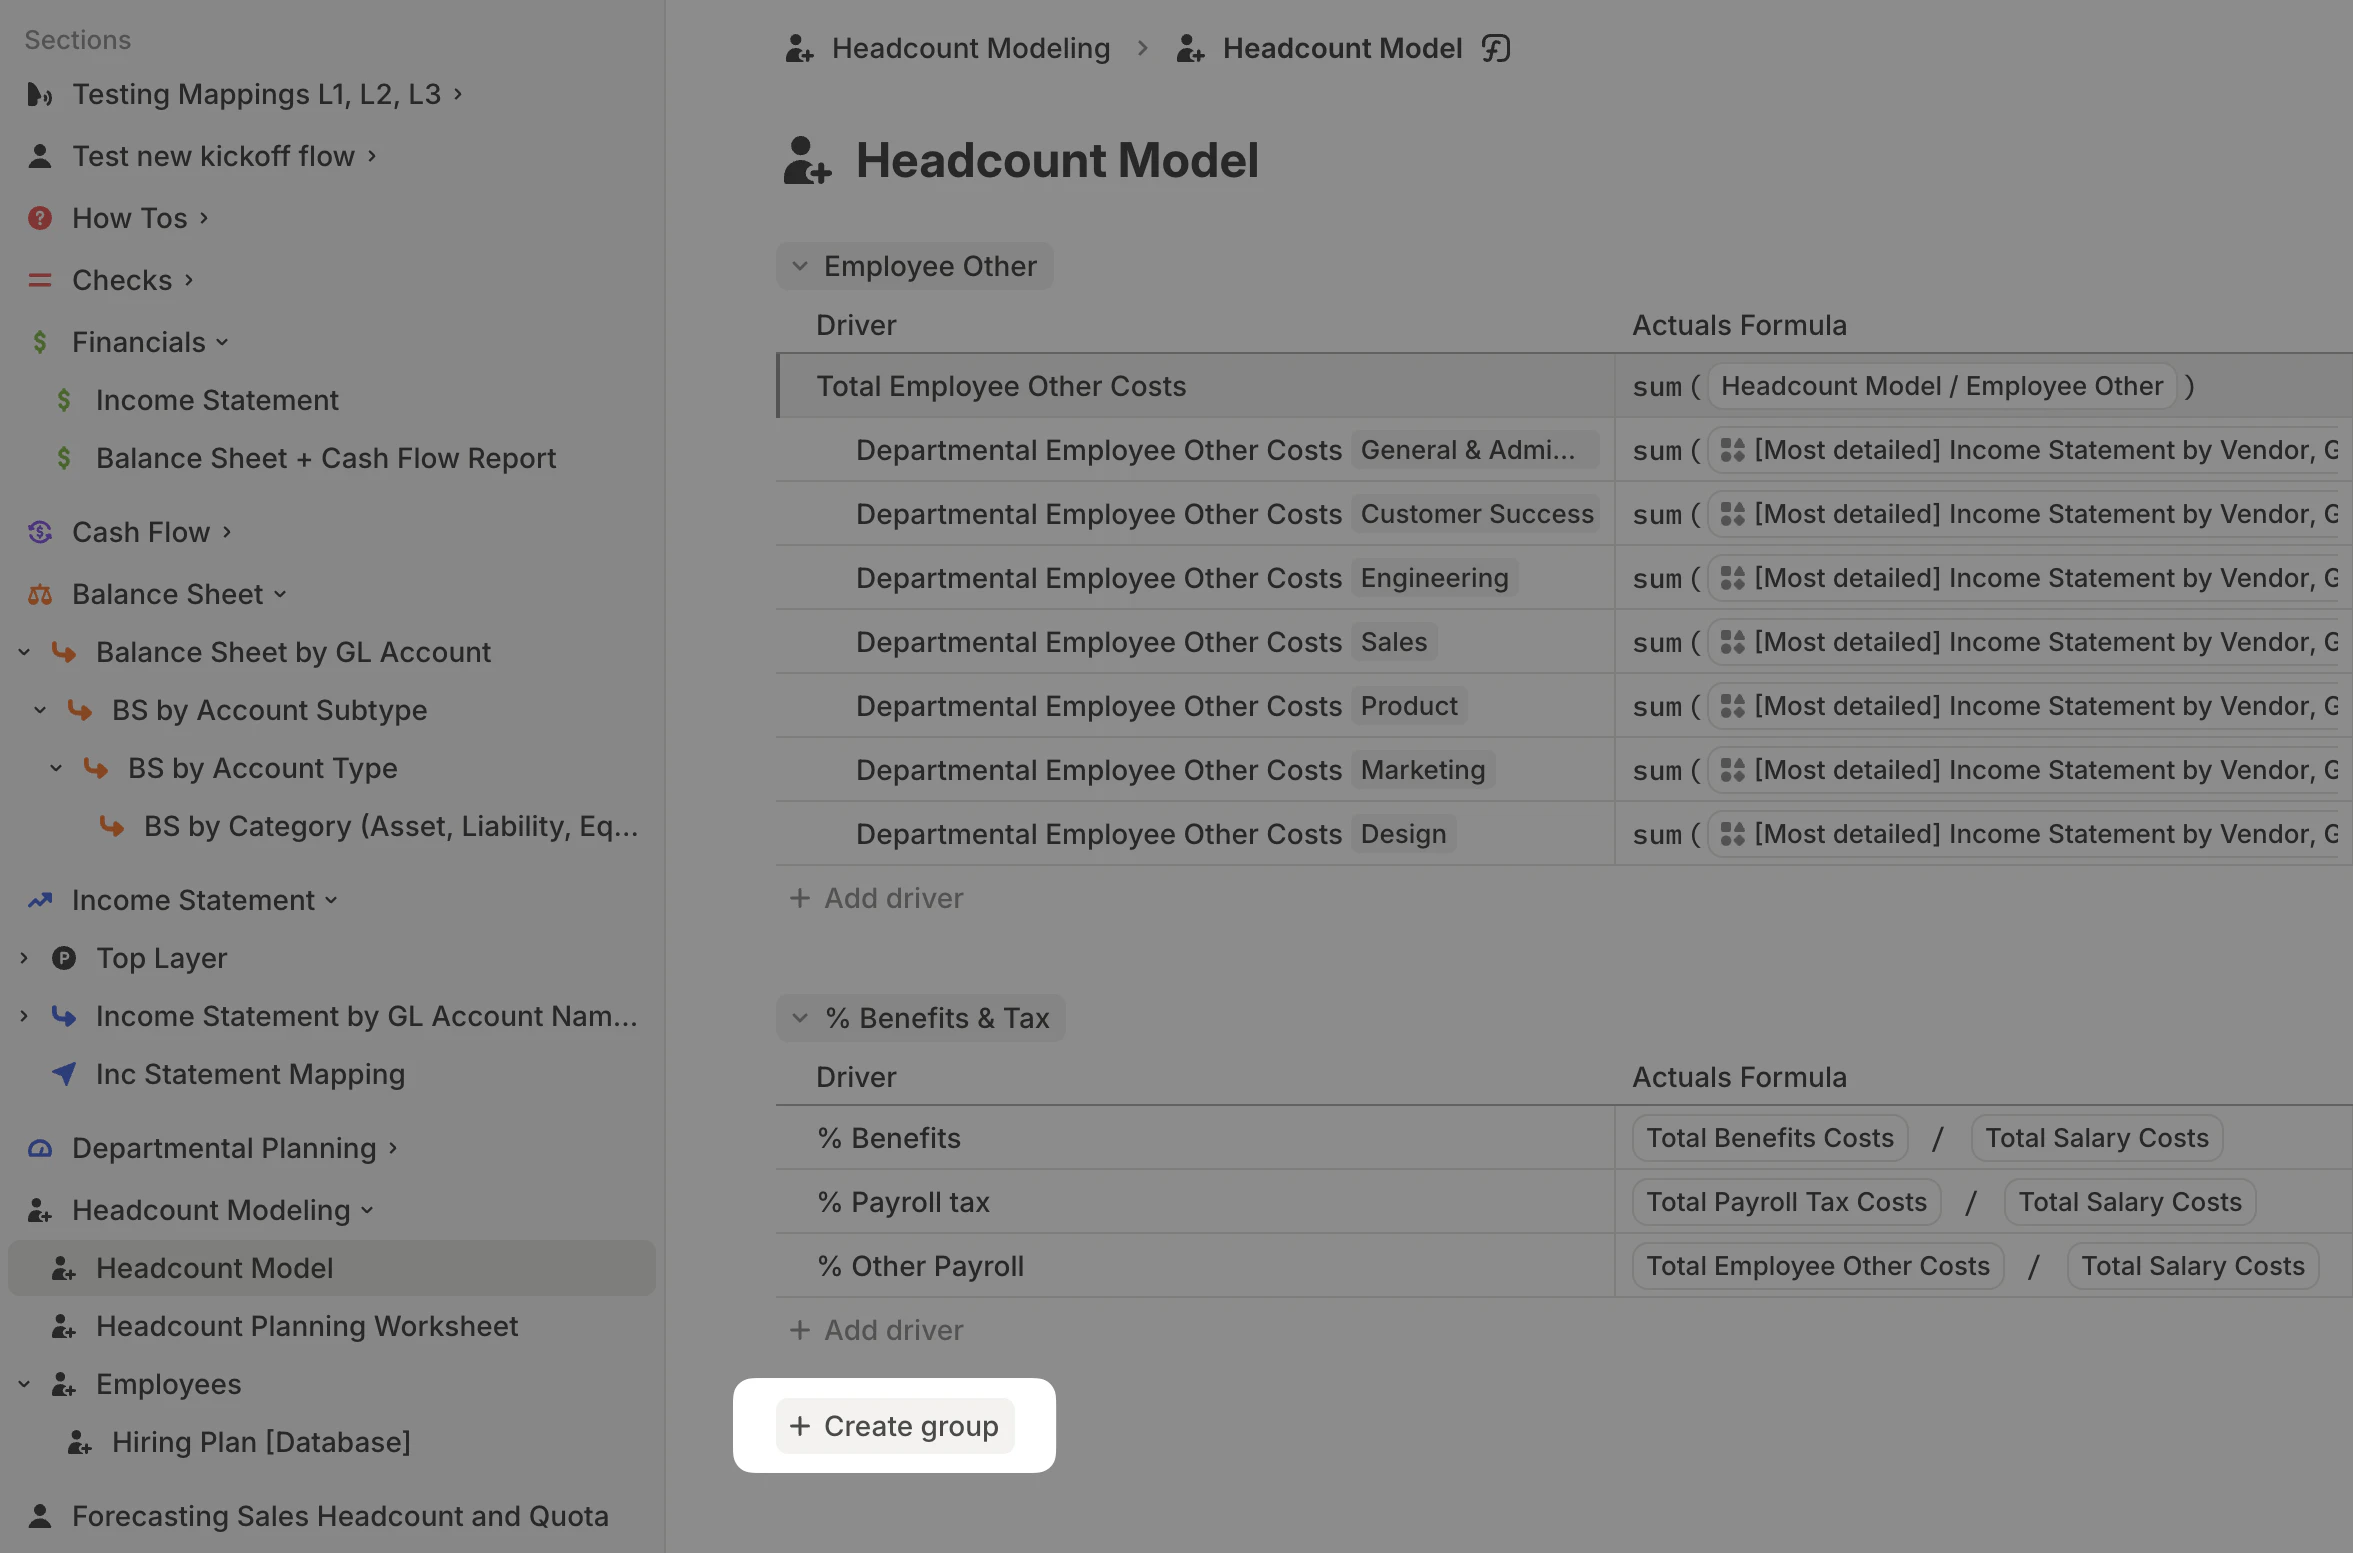This screenshot has height=1553, width=2353.
Task: Click the Top Layer circled P icon
Action: (x=64, y=958)
